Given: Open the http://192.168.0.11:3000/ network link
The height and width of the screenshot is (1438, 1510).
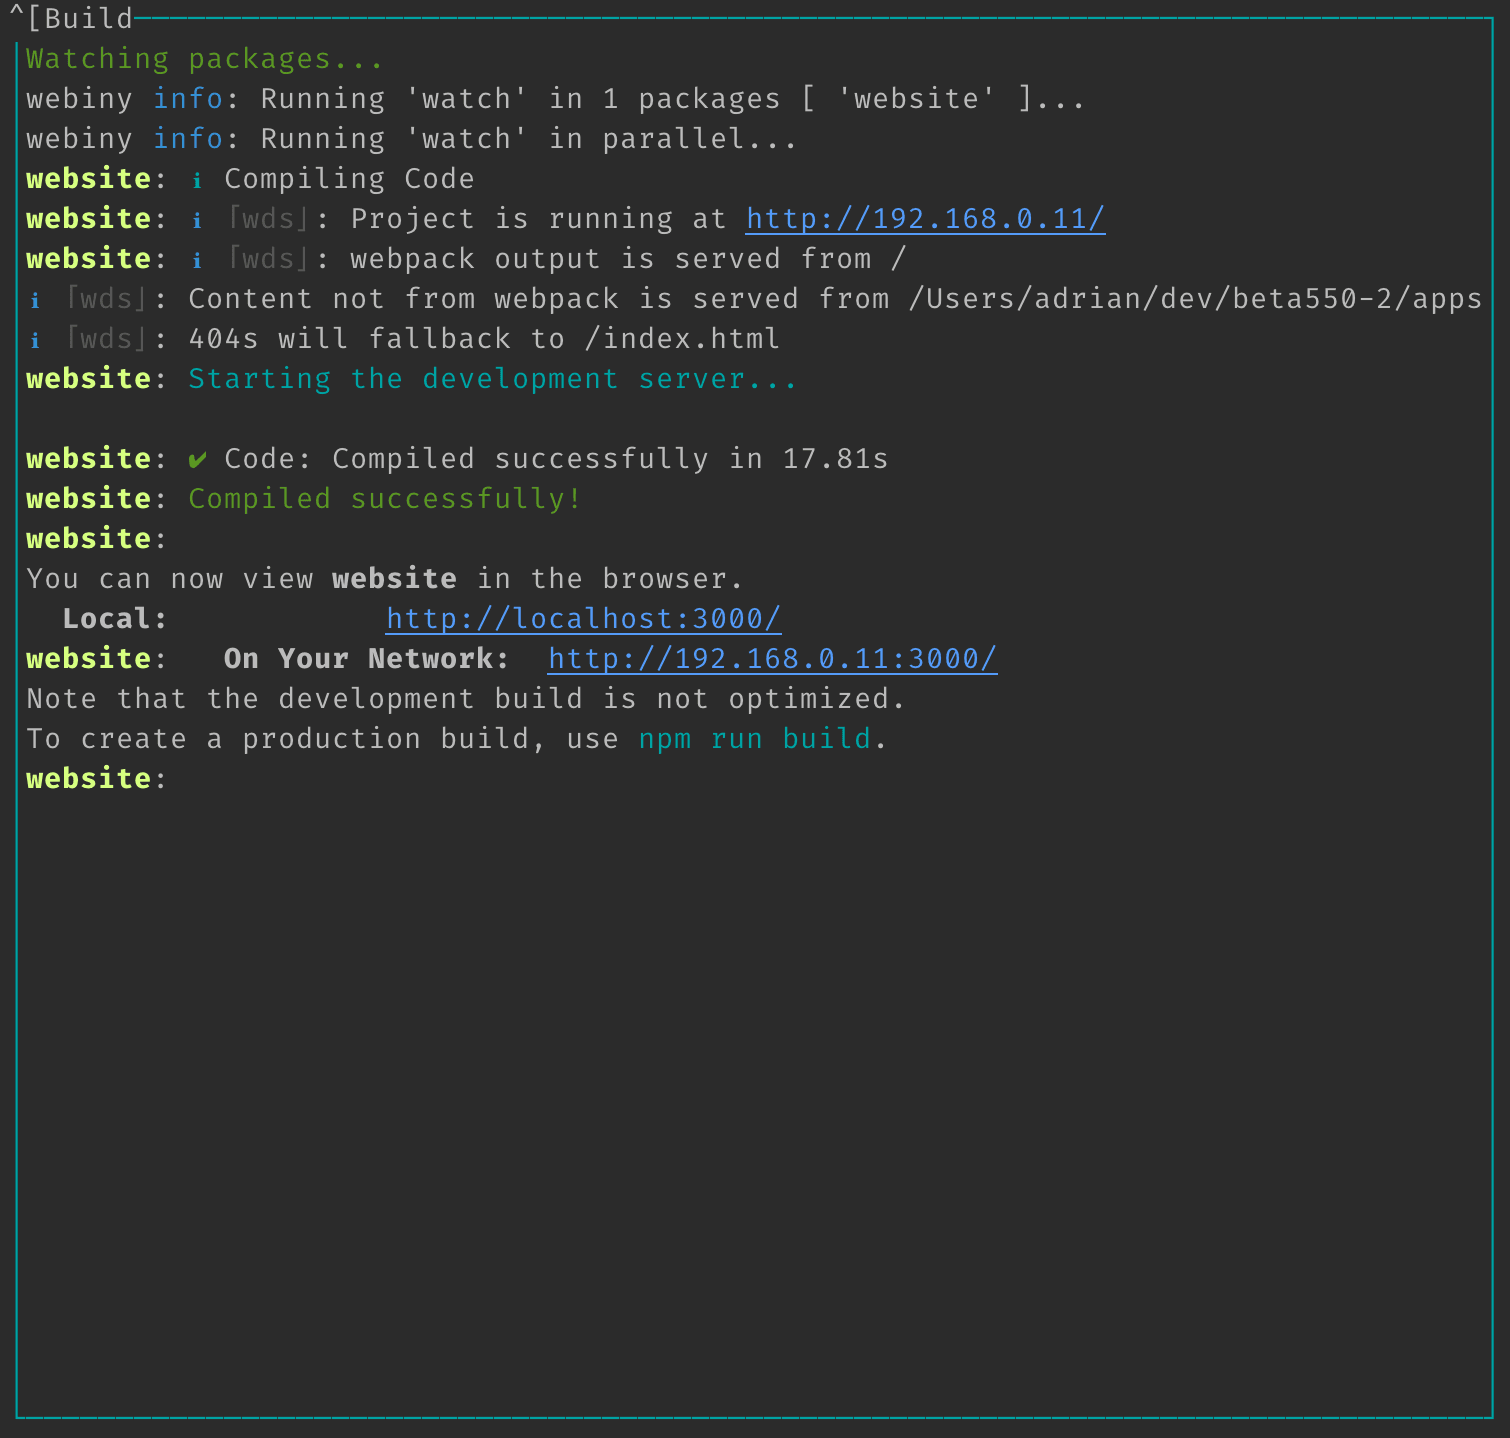Looking at the screenshot, I should (x=772, y=659).
